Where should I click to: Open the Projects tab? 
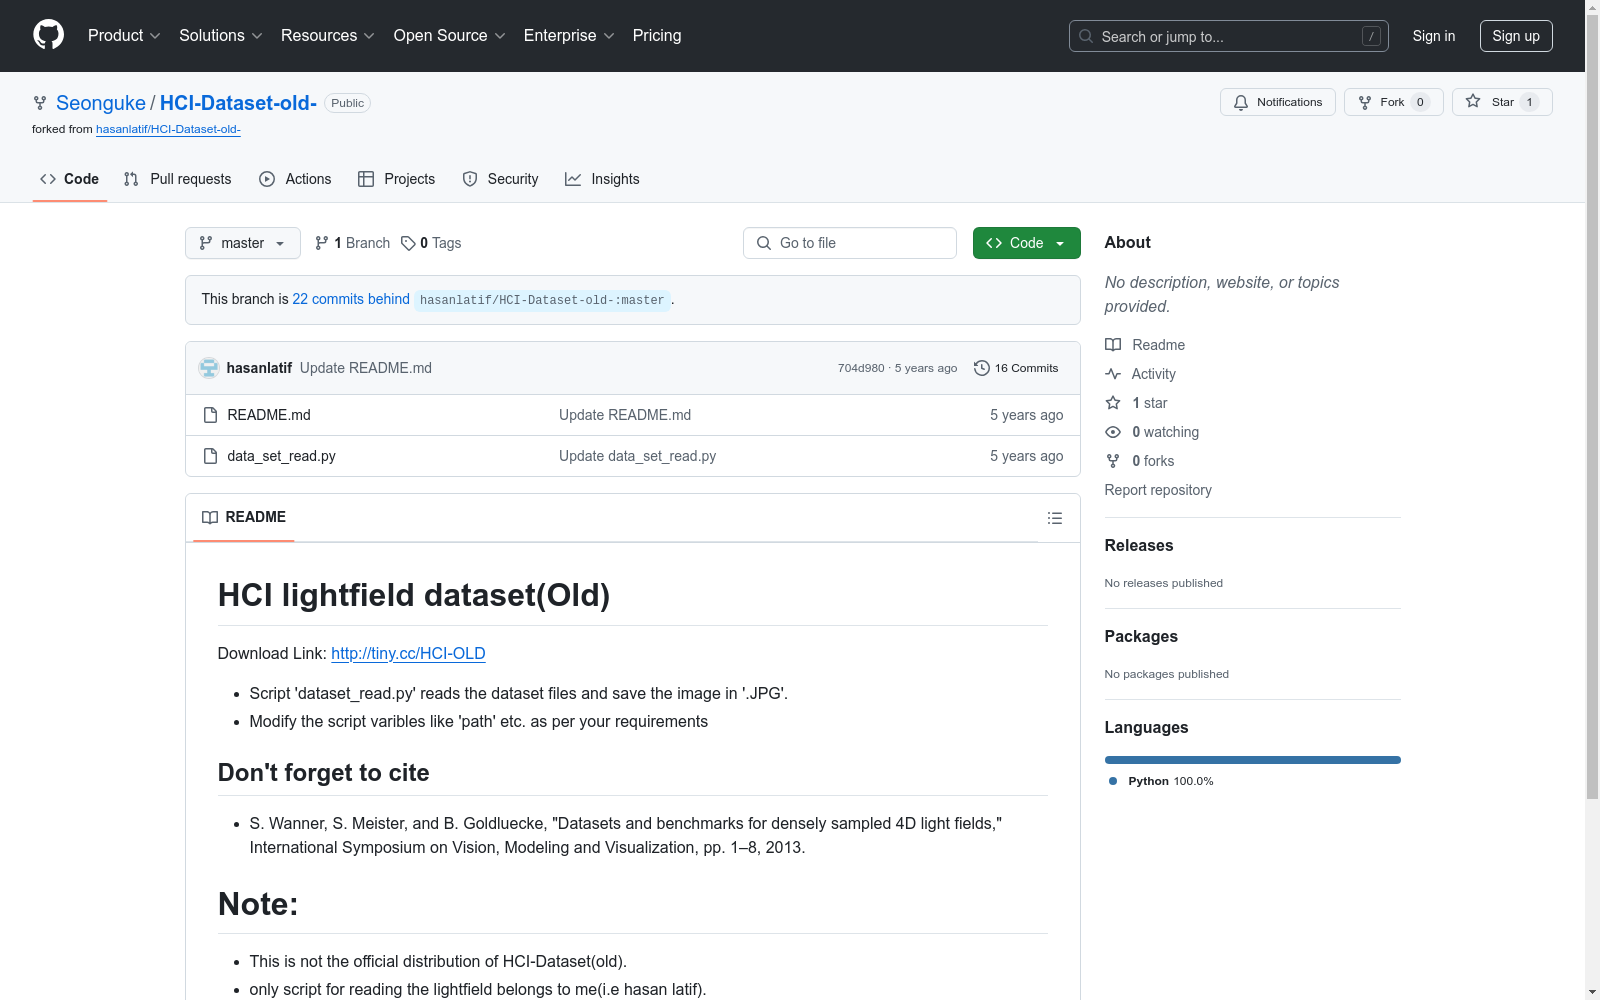point(397,179)
